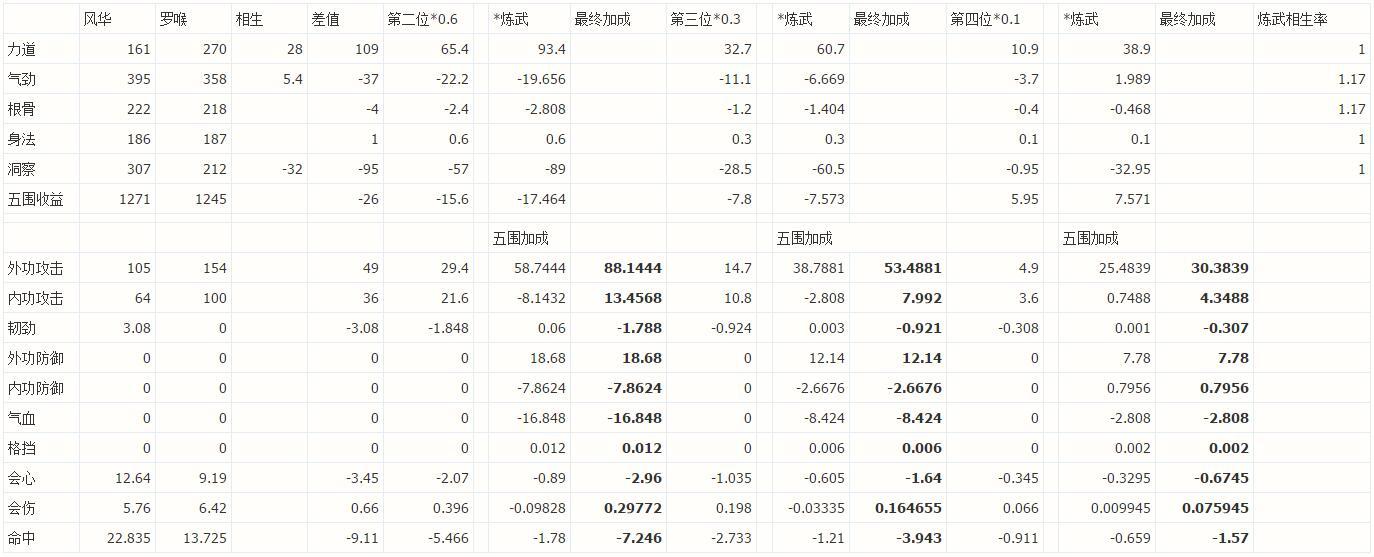Viewport: 1374px width, 557px height.
Task: Select the cell with value 161
Action: (138, 49)
